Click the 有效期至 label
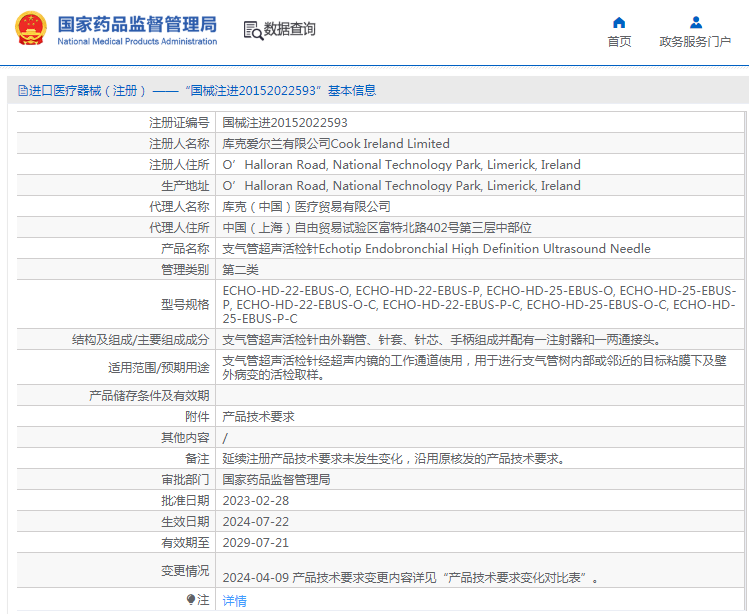Screen dimensions: 749x614 185,543
